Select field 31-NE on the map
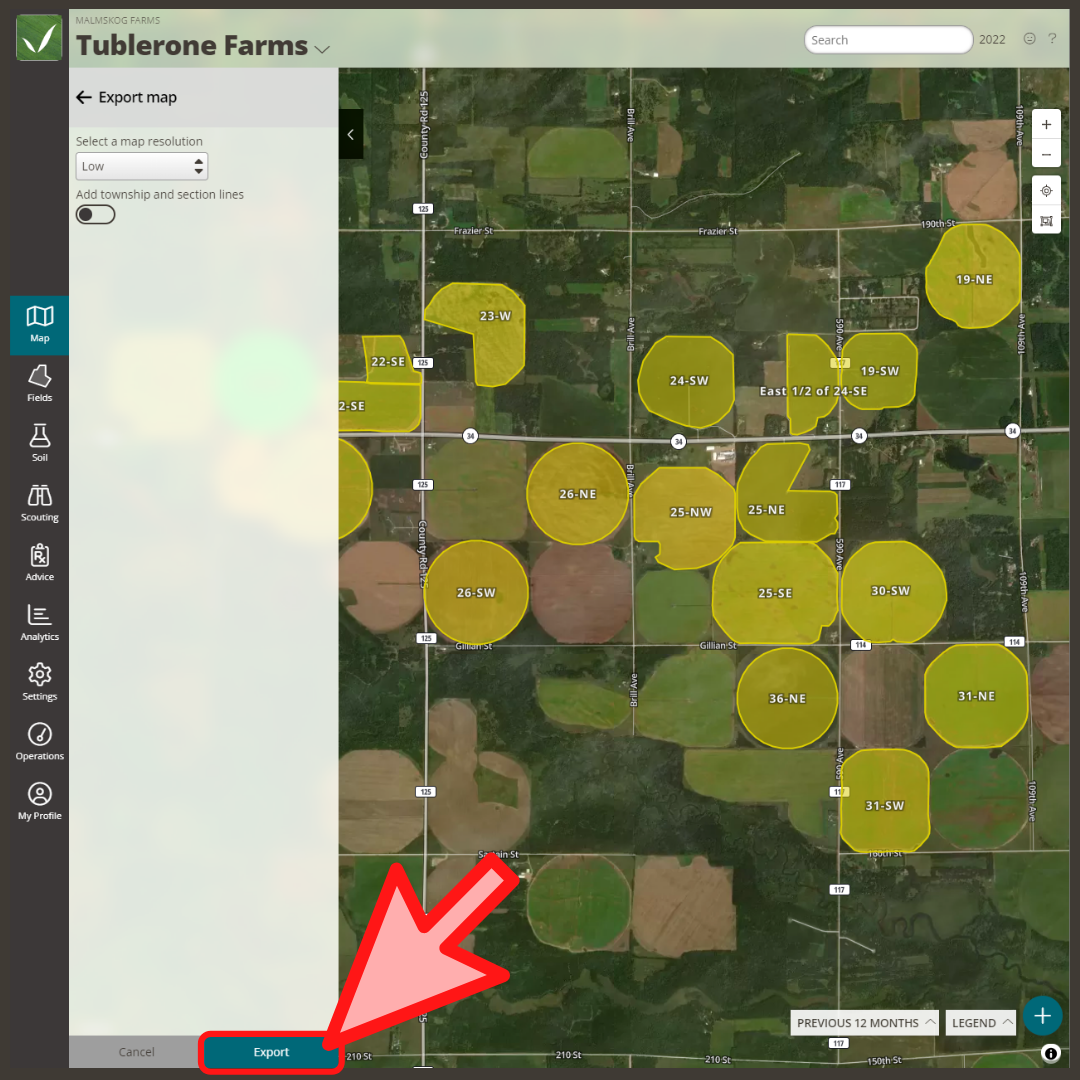Image resolution: width=1080 pixels, height=1080 pixels. pyautogui.click(x=976, y=696)
